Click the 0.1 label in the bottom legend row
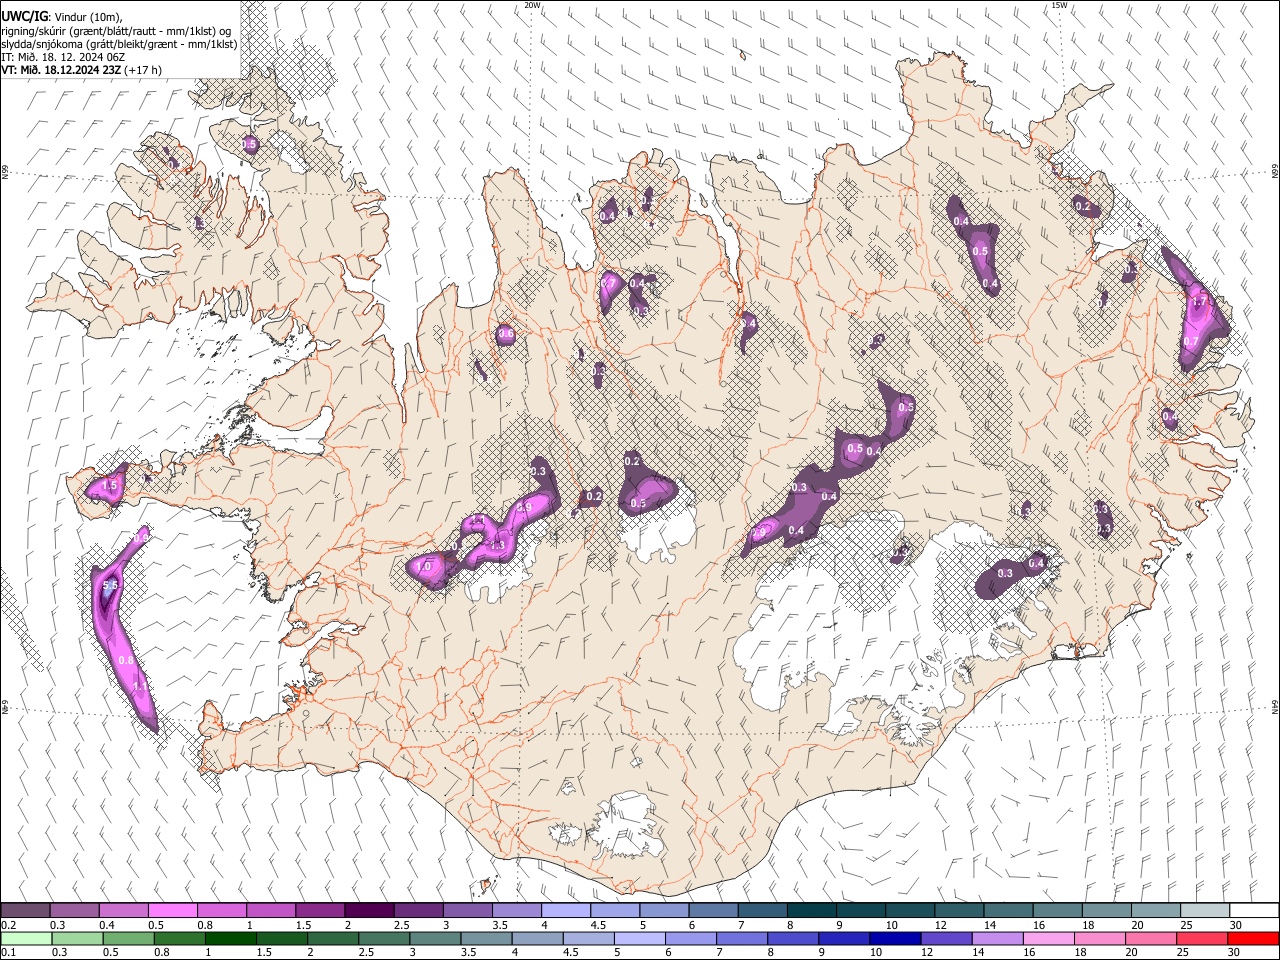 tap(9, 953)
